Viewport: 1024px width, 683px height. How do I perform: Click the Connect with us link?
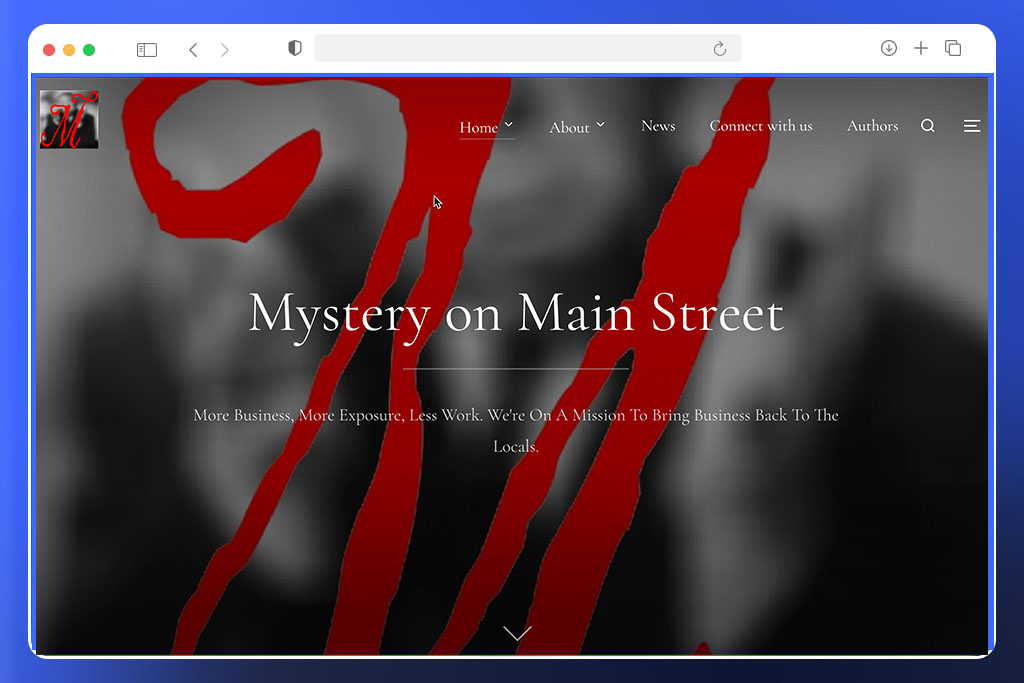click(x=761, y=126)
